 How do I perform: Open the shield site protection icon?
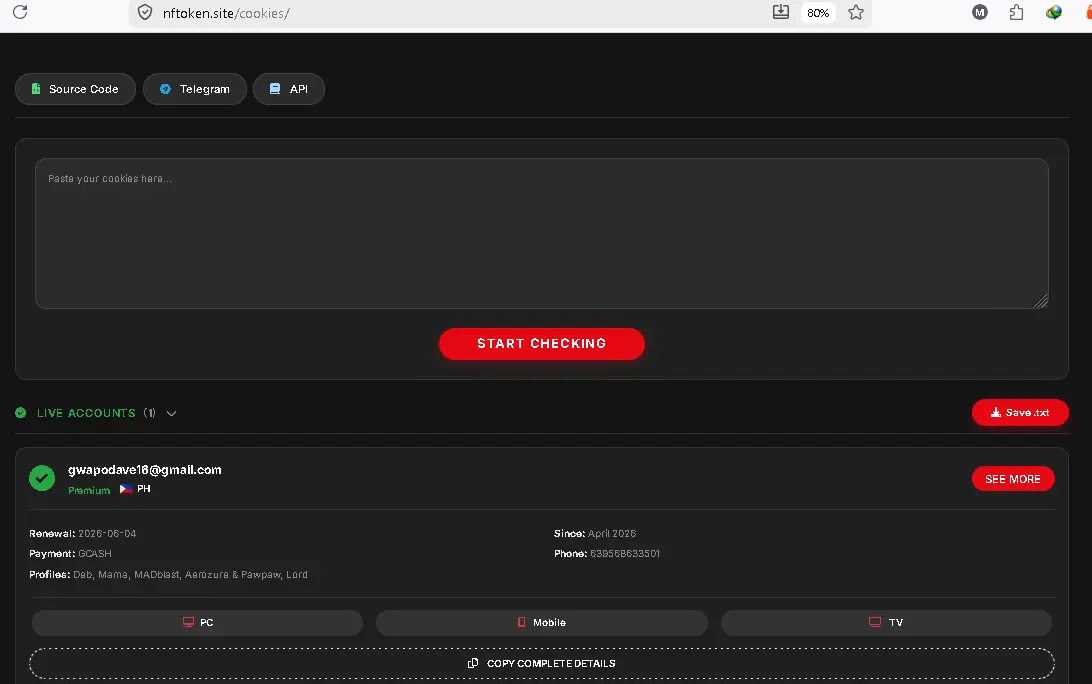[x=145, y=13]
